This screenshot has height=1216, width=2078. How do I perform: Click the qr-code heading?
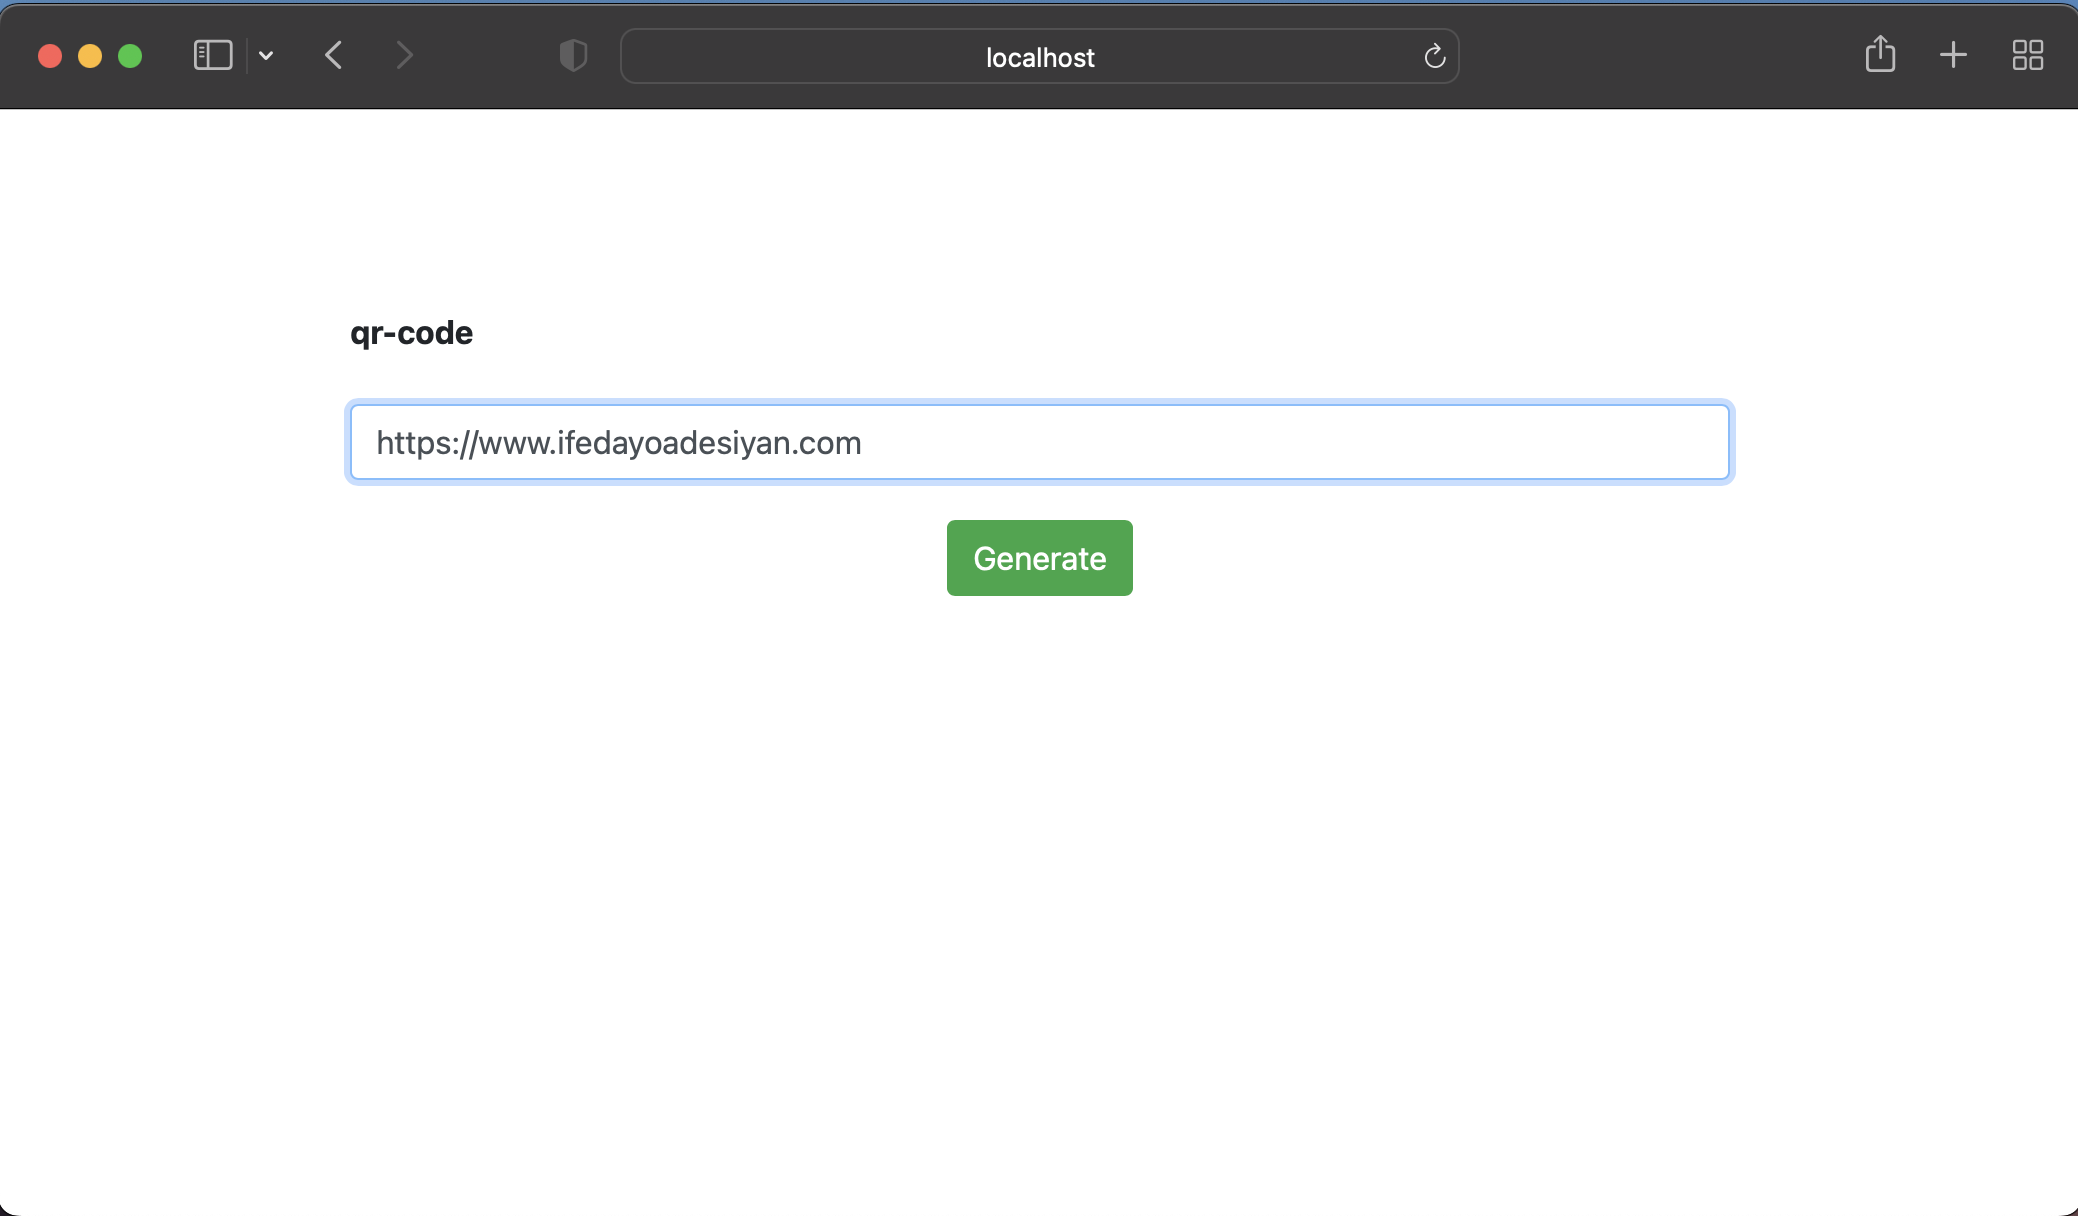coord(411,332)
